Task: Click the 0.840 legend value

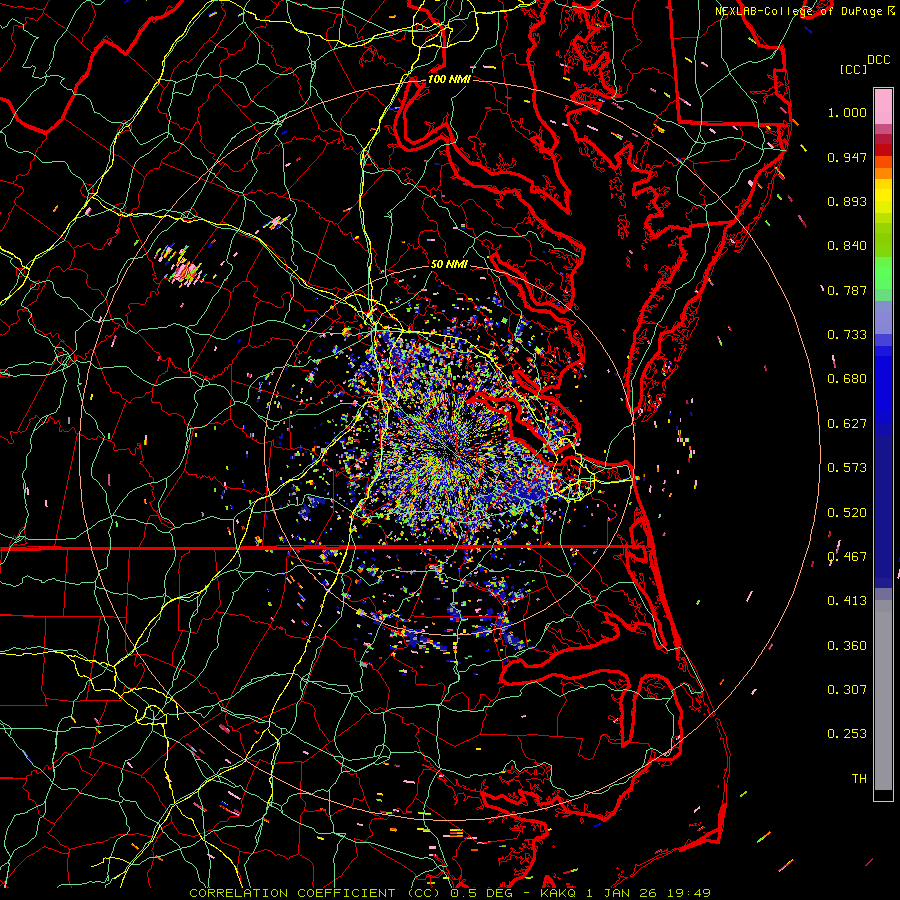Action: [x=847, y=246]
